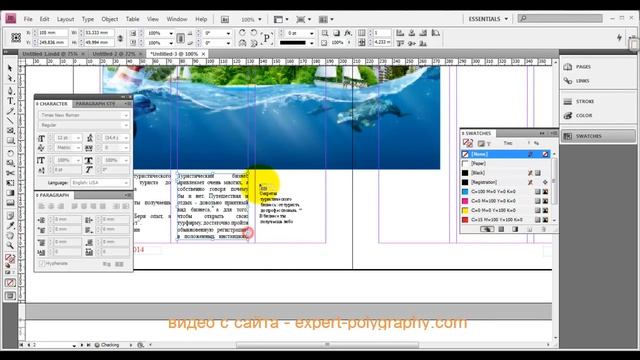Select the [Paper] swatch
The width and height of the screenshot is (640, 360).
point(506,164)
